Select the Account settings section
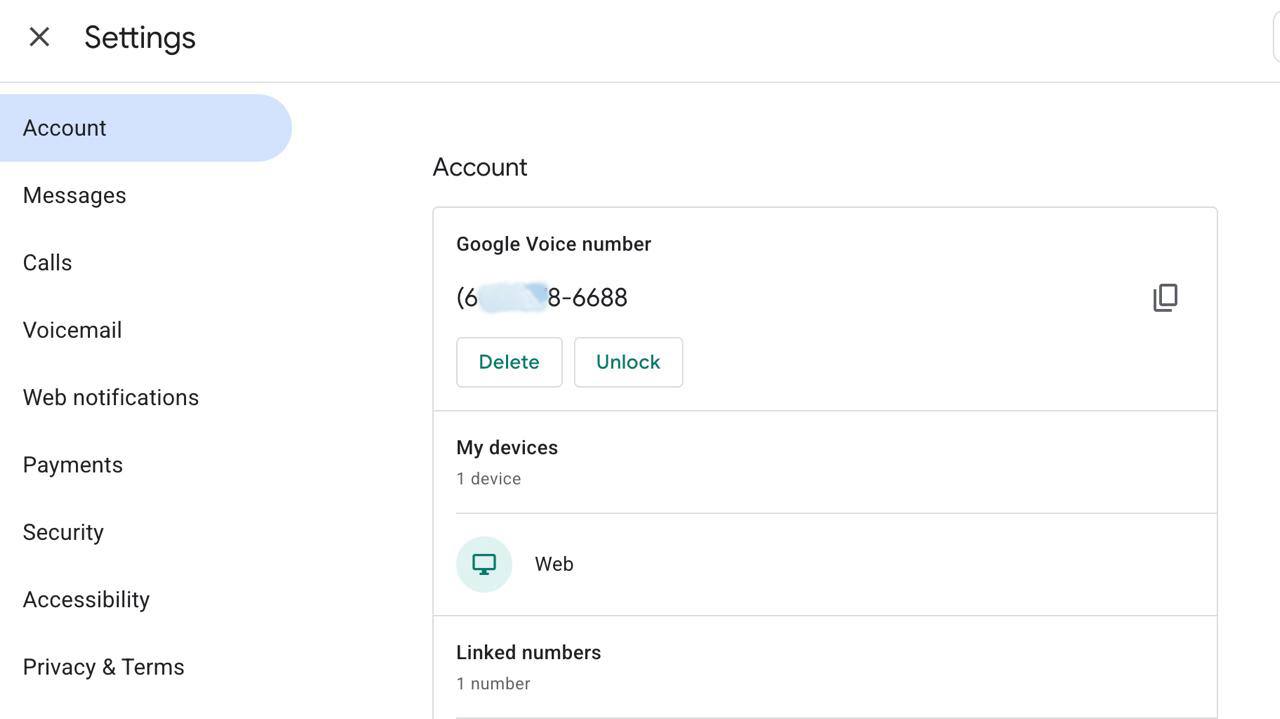Screen dimensions: 1280x719 [x=65, y=128]
